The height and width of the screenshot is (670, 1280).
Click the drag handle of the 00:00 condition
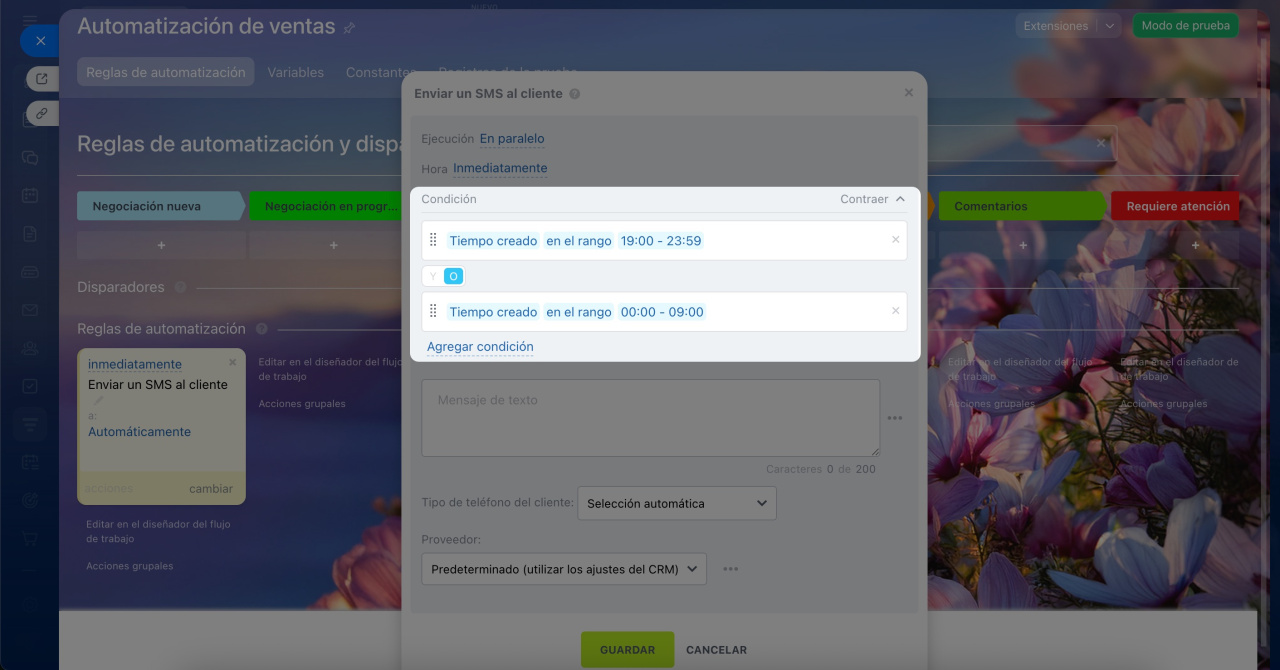(433, 311)
